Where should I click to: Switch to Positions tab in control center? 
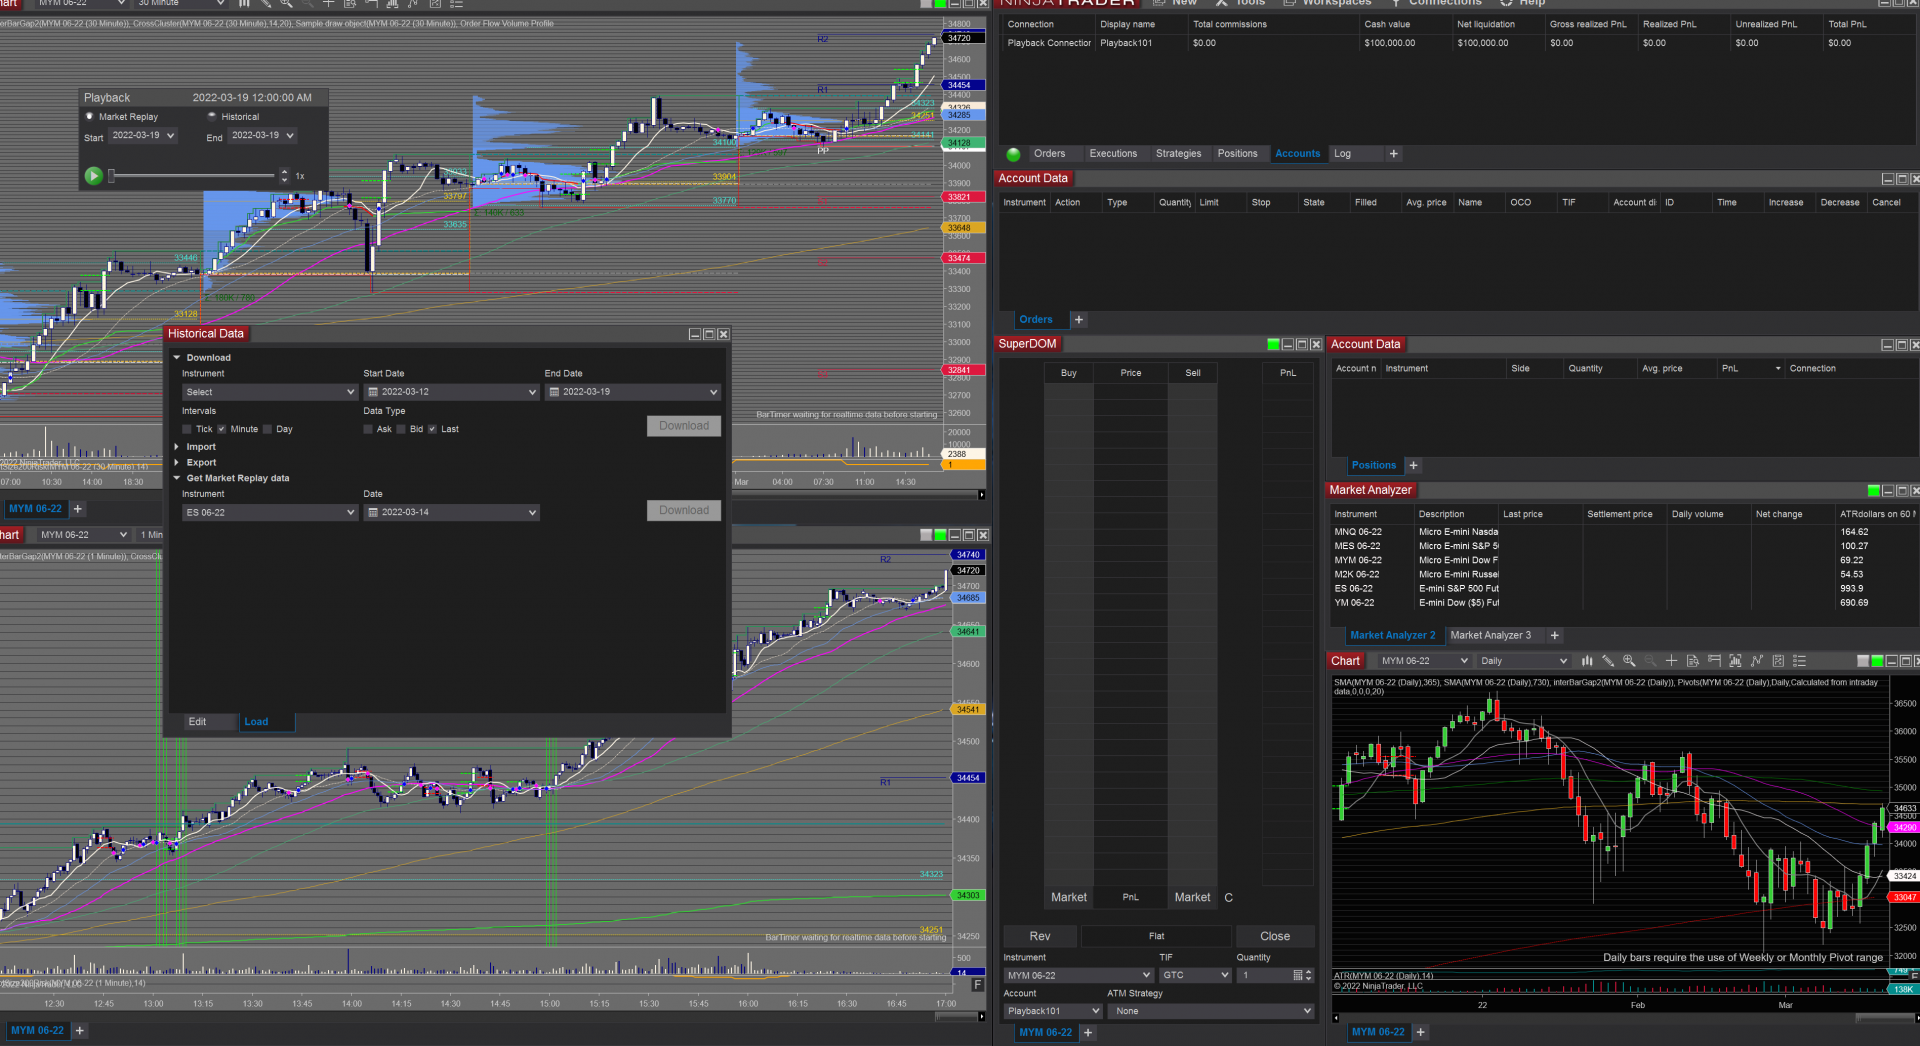pos(1237,154)
